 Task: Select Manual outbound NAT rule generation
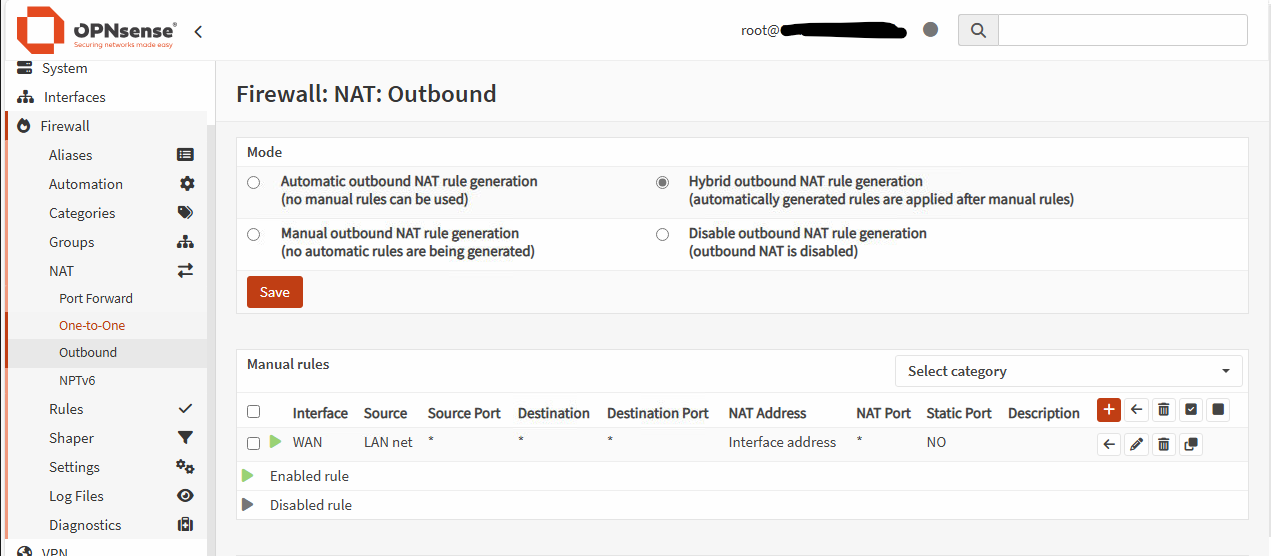[254, 234]
